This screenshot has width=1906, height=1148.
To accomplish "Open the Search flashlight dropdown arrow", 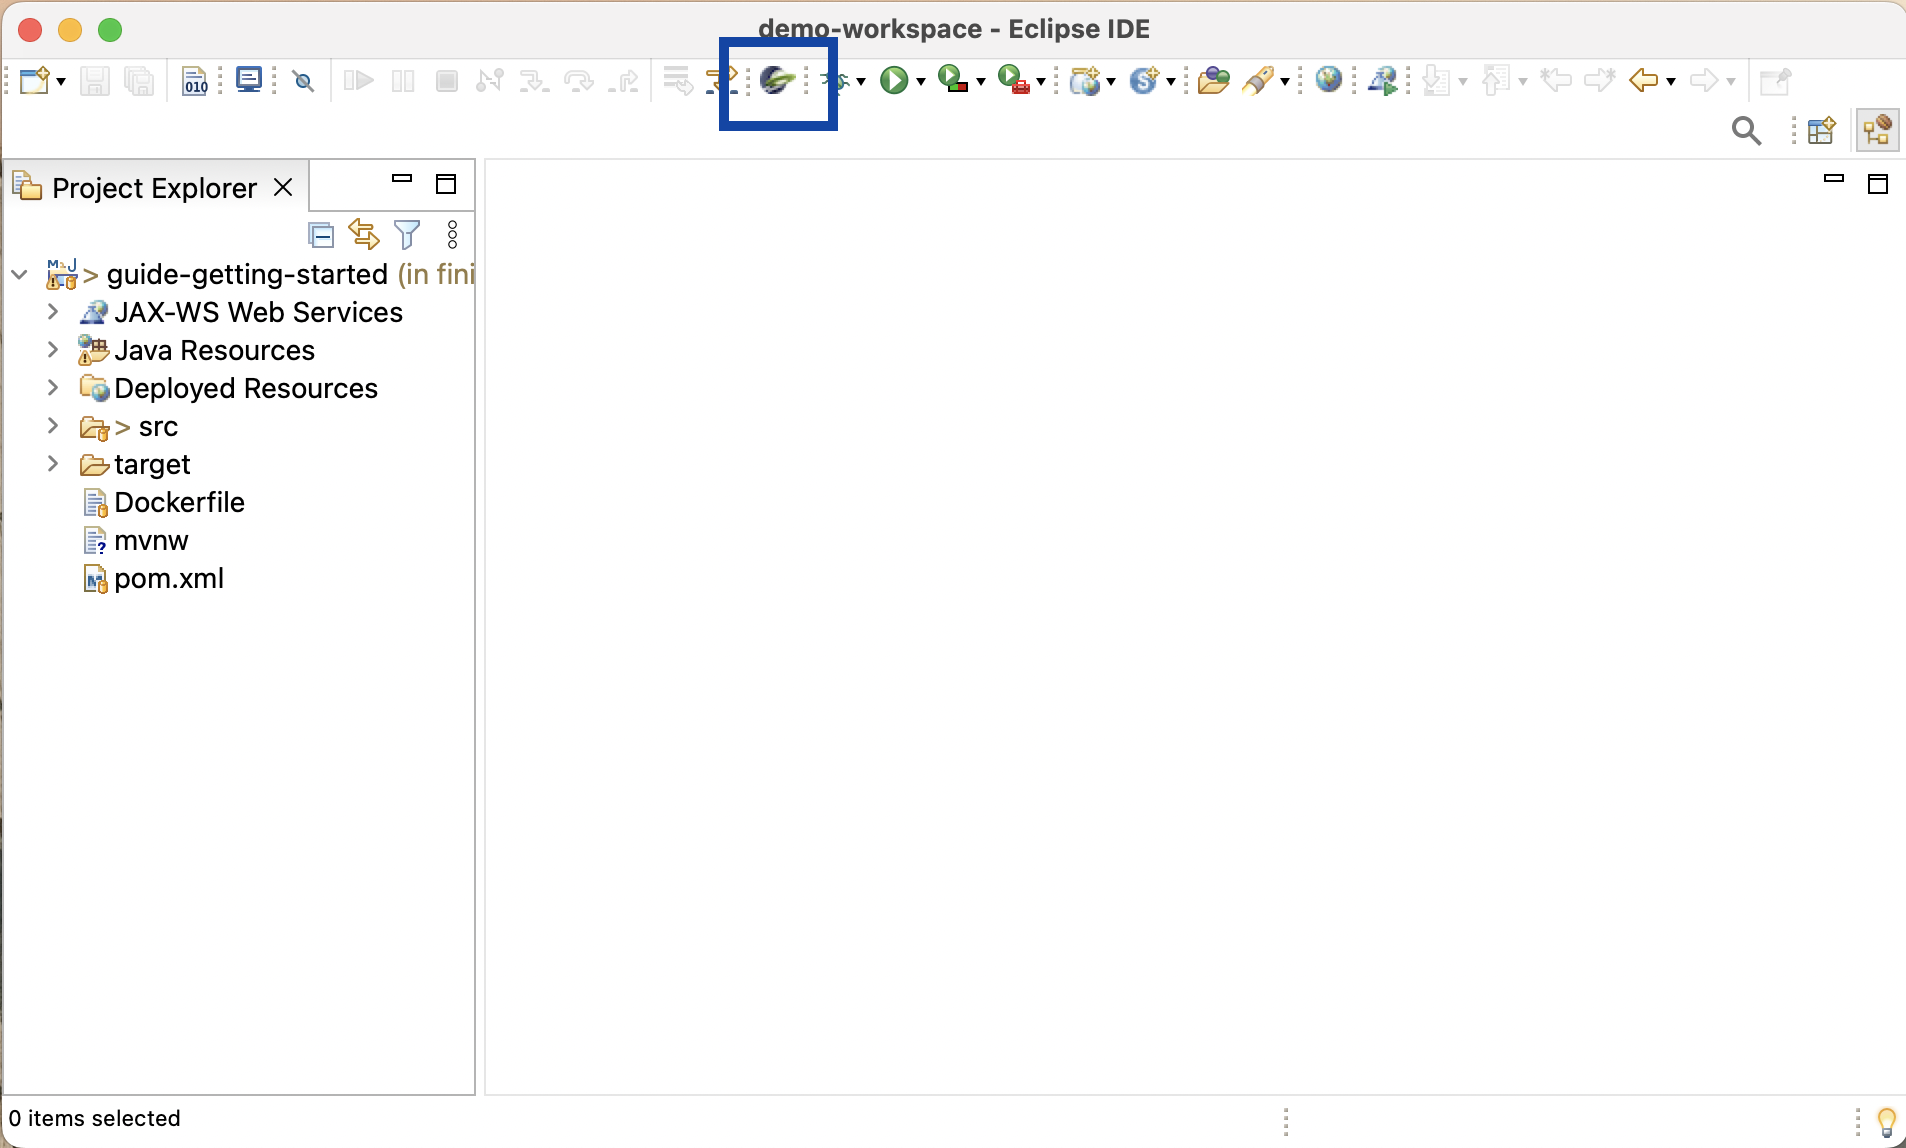I will pos(1285,82).
